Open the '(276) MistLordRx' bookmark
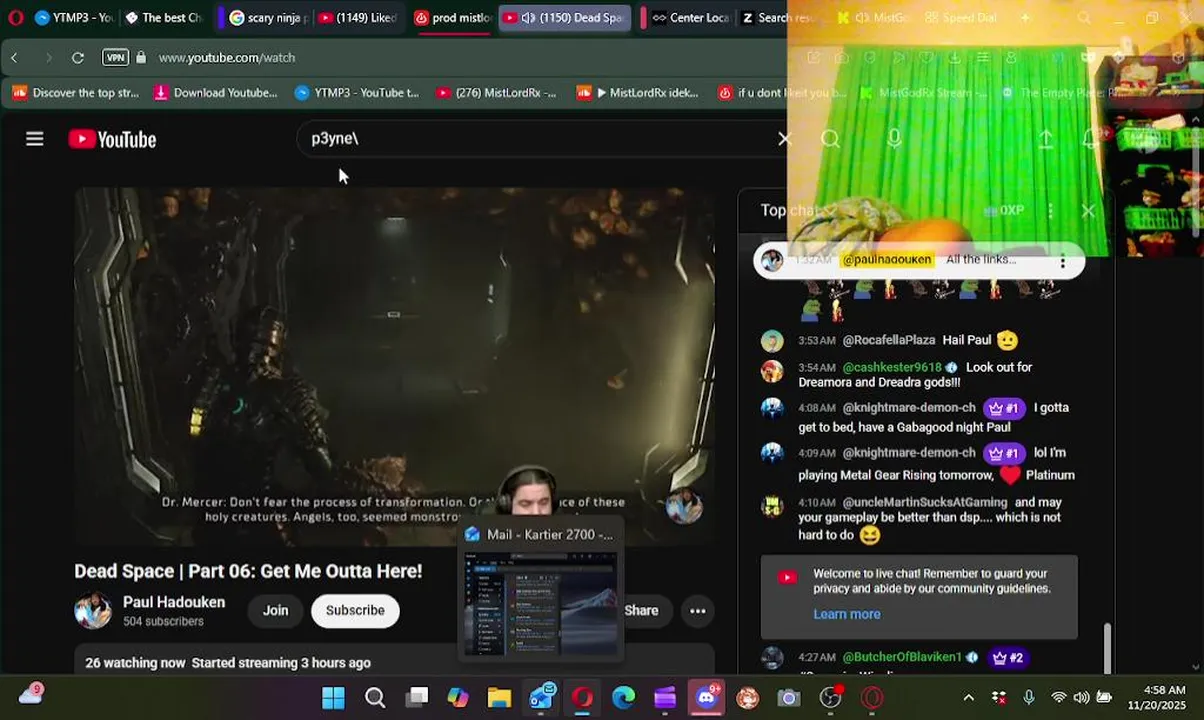1204x720 pixels. [496, 92]
